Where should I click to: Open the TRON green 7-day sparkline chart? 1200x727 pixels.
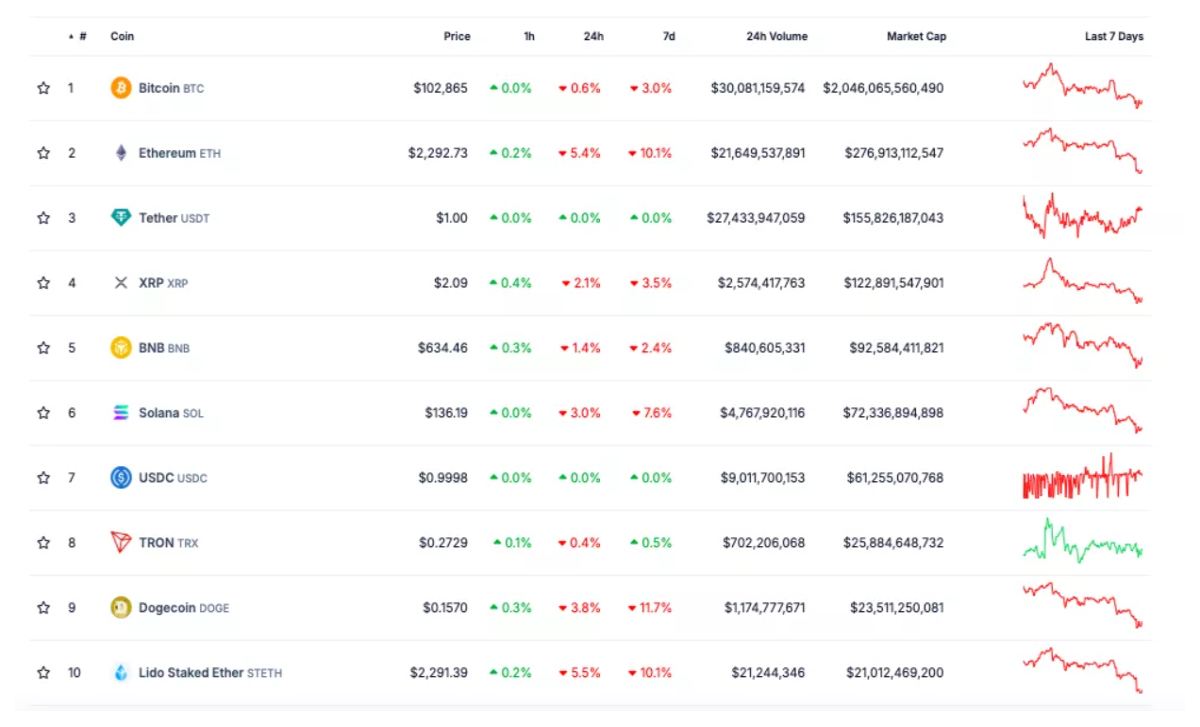click(x=1082, y=541)
